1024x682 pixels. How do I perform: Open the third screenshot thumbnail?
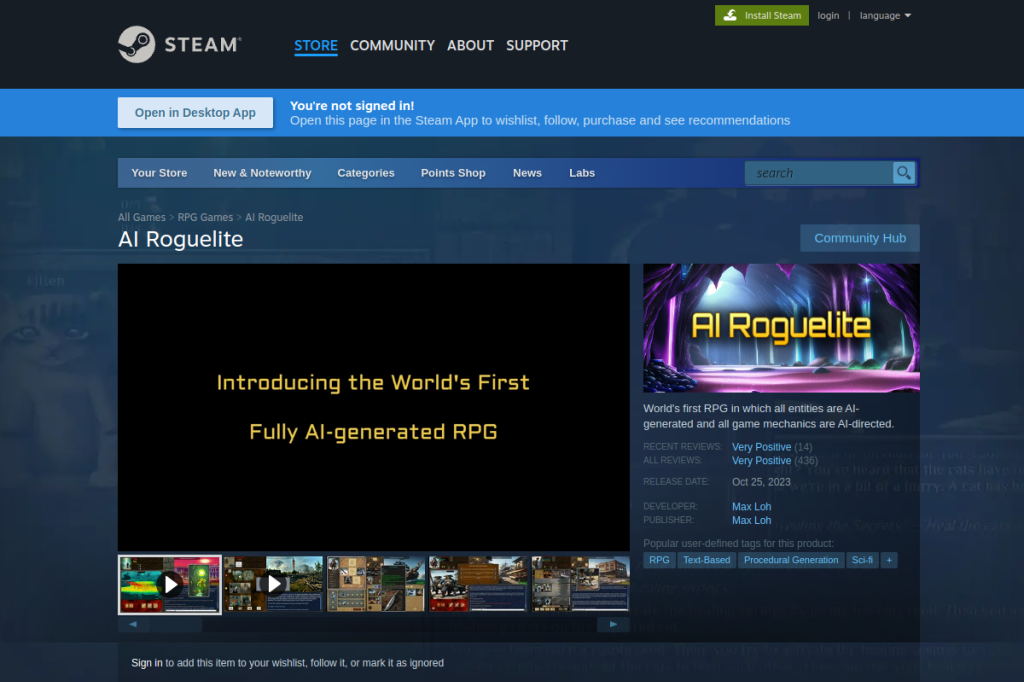(376, 584)
